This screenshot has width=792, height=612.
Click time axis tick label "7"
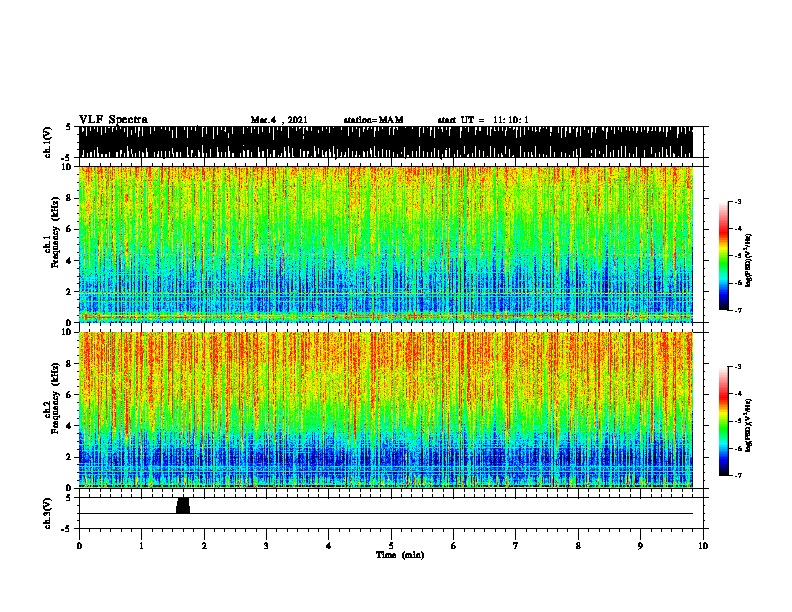pyautogui.click(x=516, y=546)
